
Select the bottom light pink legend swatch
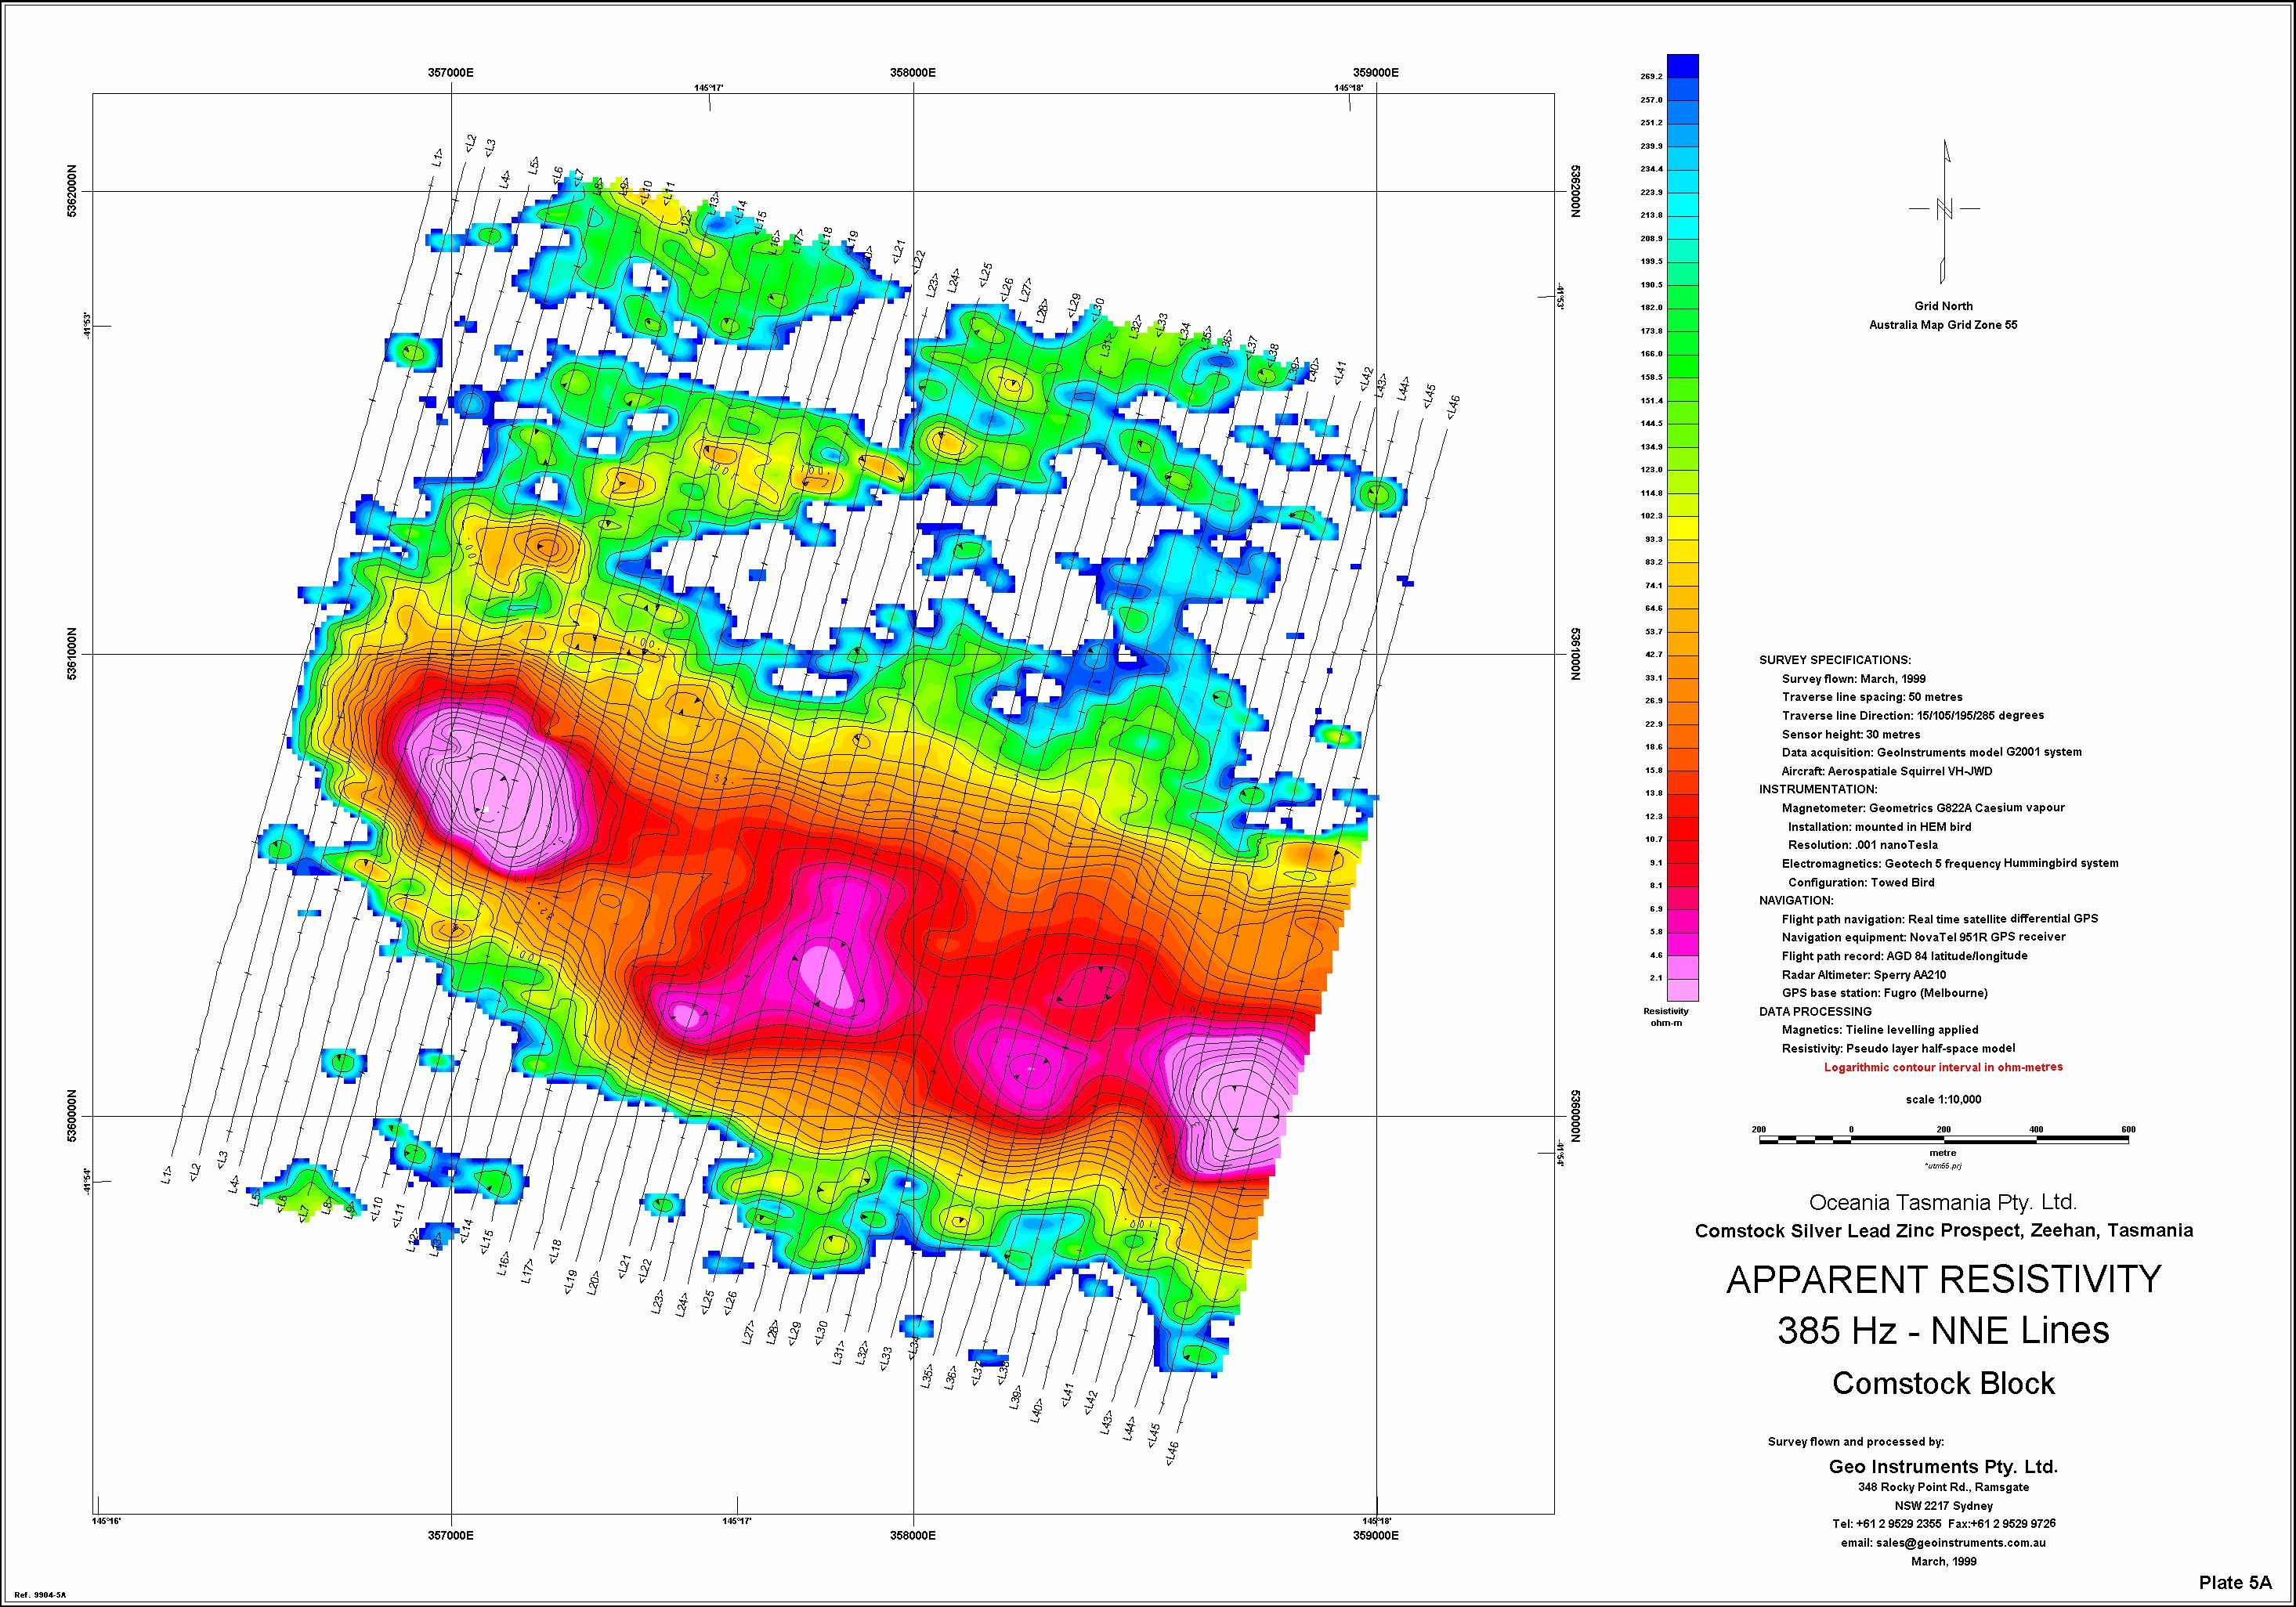click(x=1683, y=989)
